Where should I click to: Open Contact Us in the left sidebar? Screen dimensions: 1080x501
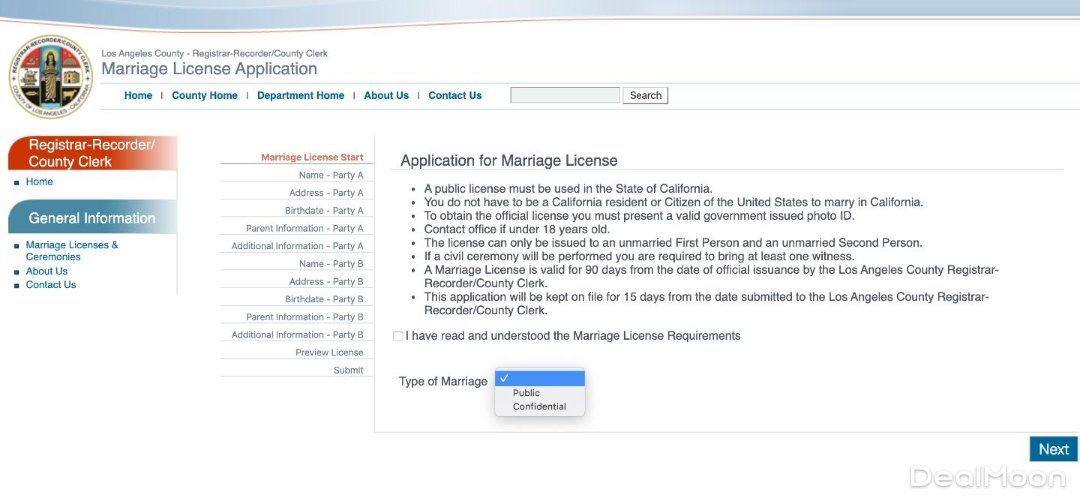point(51,285)
